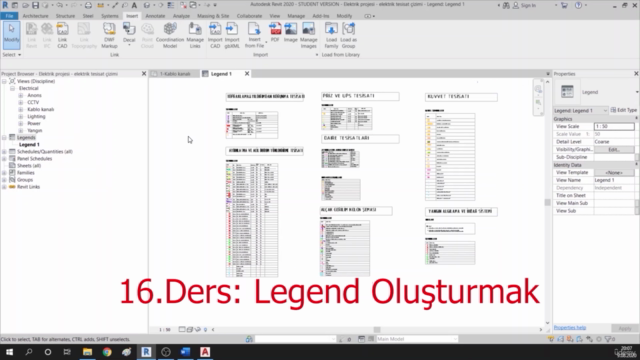Click the Print icon in quick access toolbar
Viewport: 640px width, 360px height.
88,5
